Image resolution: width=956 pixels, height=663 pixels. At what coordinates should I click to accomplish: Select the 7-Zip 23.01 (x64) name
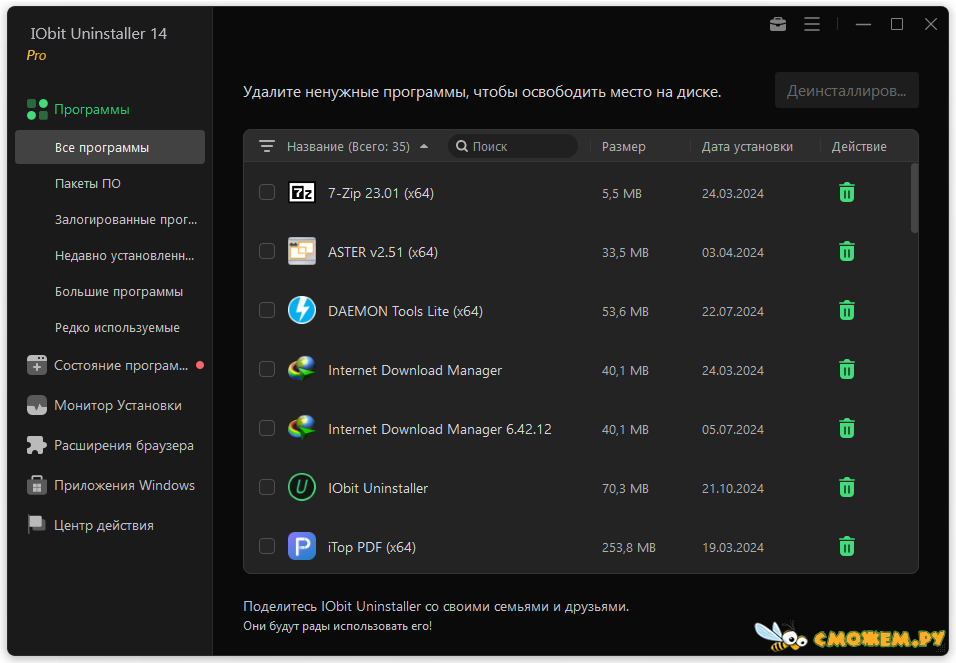381,193
